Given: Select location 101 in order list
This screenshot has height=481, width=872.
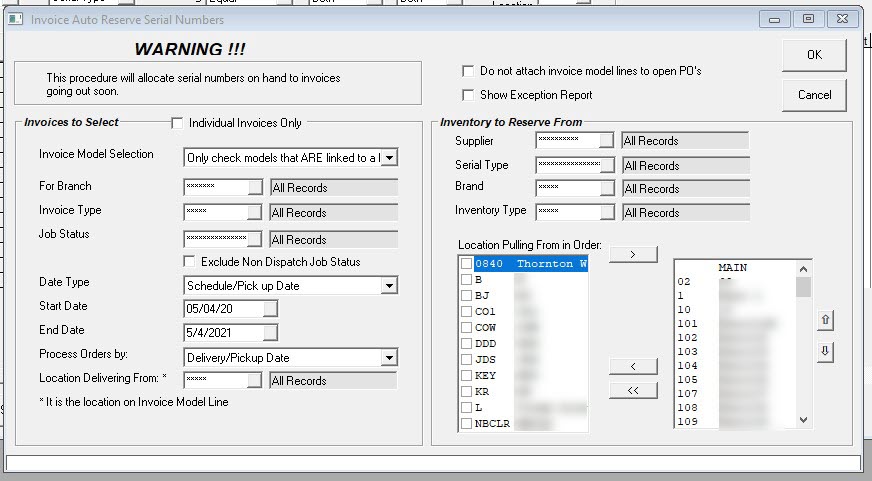Looking at the screenshot, I should 735,324.
